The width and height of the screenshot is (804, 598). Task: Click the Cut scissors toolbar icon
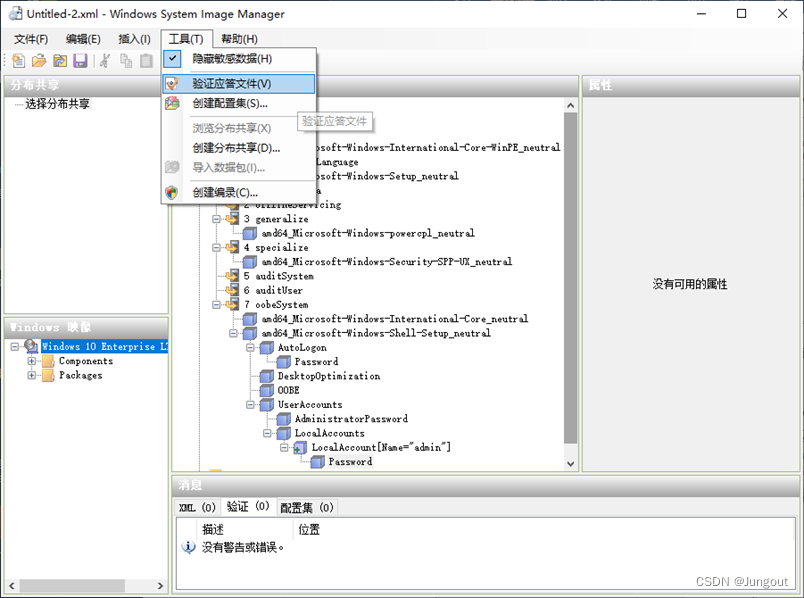point(105,61)
